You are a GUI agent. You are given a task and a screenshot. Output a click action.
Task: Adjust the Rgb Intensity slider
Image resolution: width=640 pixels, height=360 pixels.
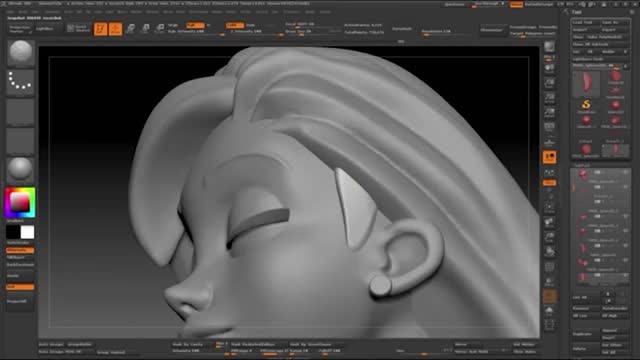(x=196, y=32)
